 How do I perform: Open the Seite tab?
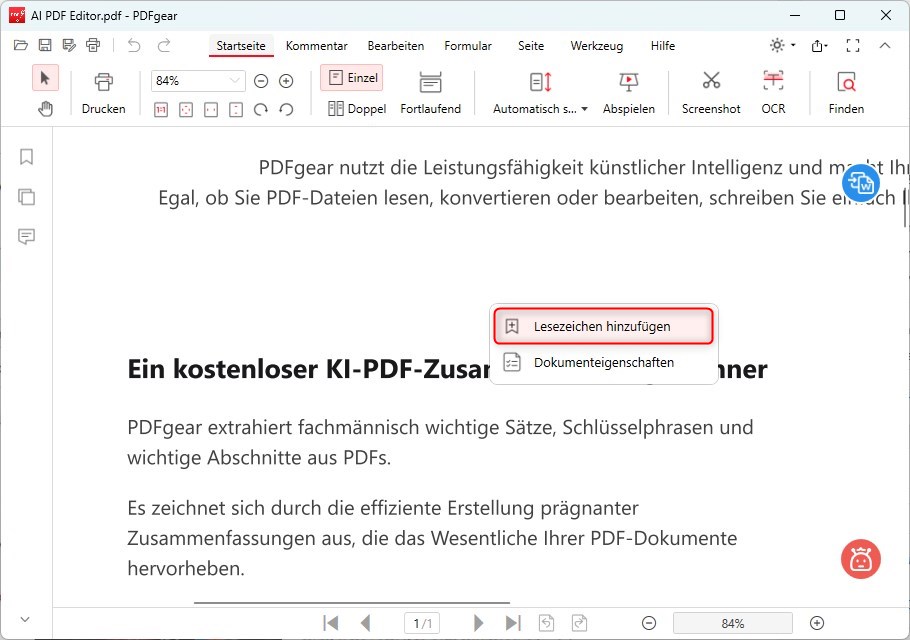pyautogui.click(x=531, y=46)
